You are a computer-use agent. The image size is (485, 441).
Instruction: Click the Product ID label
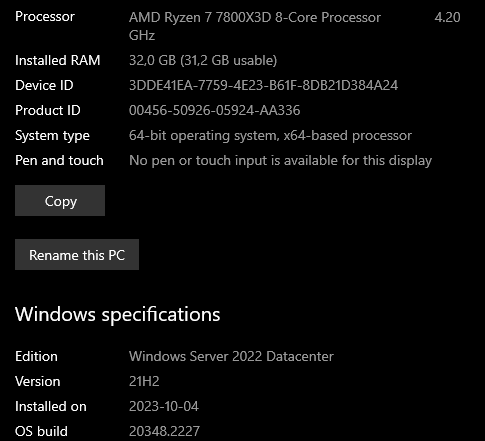pyautogui.click(x=48, y=110)
